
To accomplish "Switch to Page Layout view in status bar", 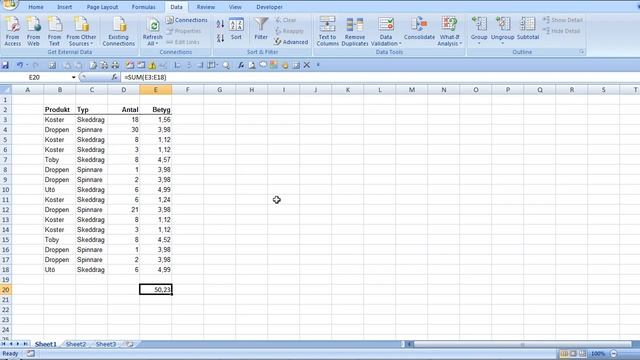I will point(573,353).
